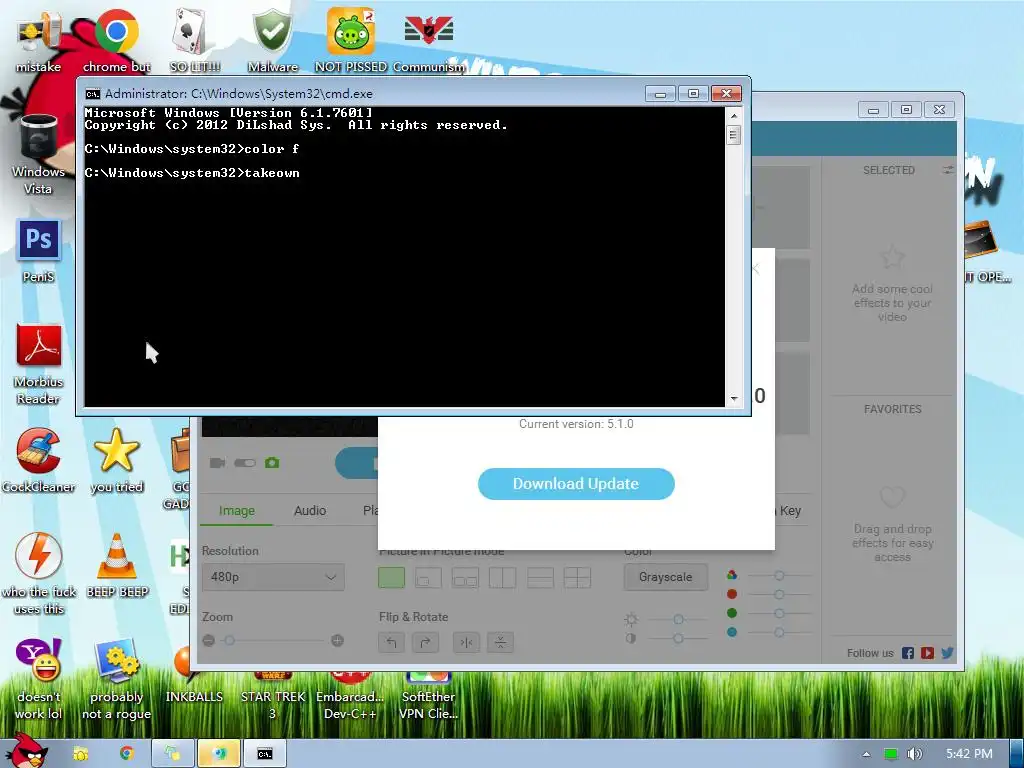Click the zoom in plus icon
This screenshot has height=768, width=1024.
(337, 641)
